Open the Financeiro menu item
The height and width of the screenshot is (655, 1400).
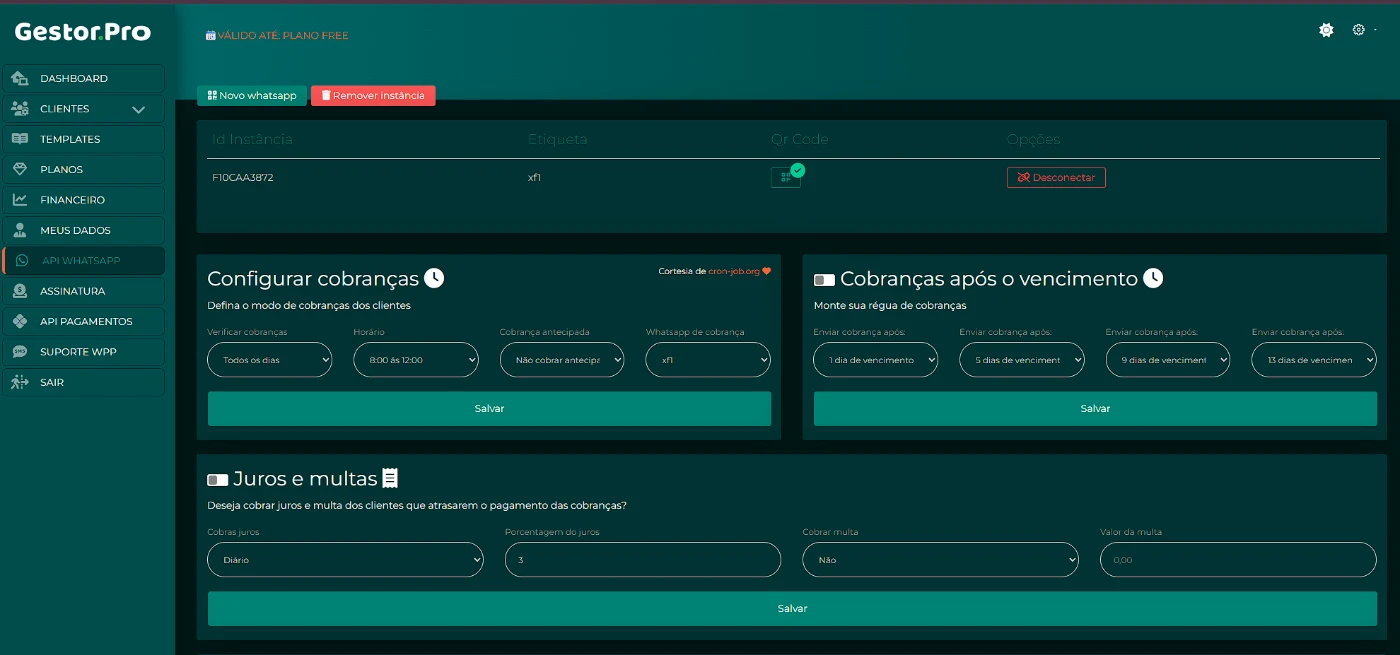tap(72, 200)
